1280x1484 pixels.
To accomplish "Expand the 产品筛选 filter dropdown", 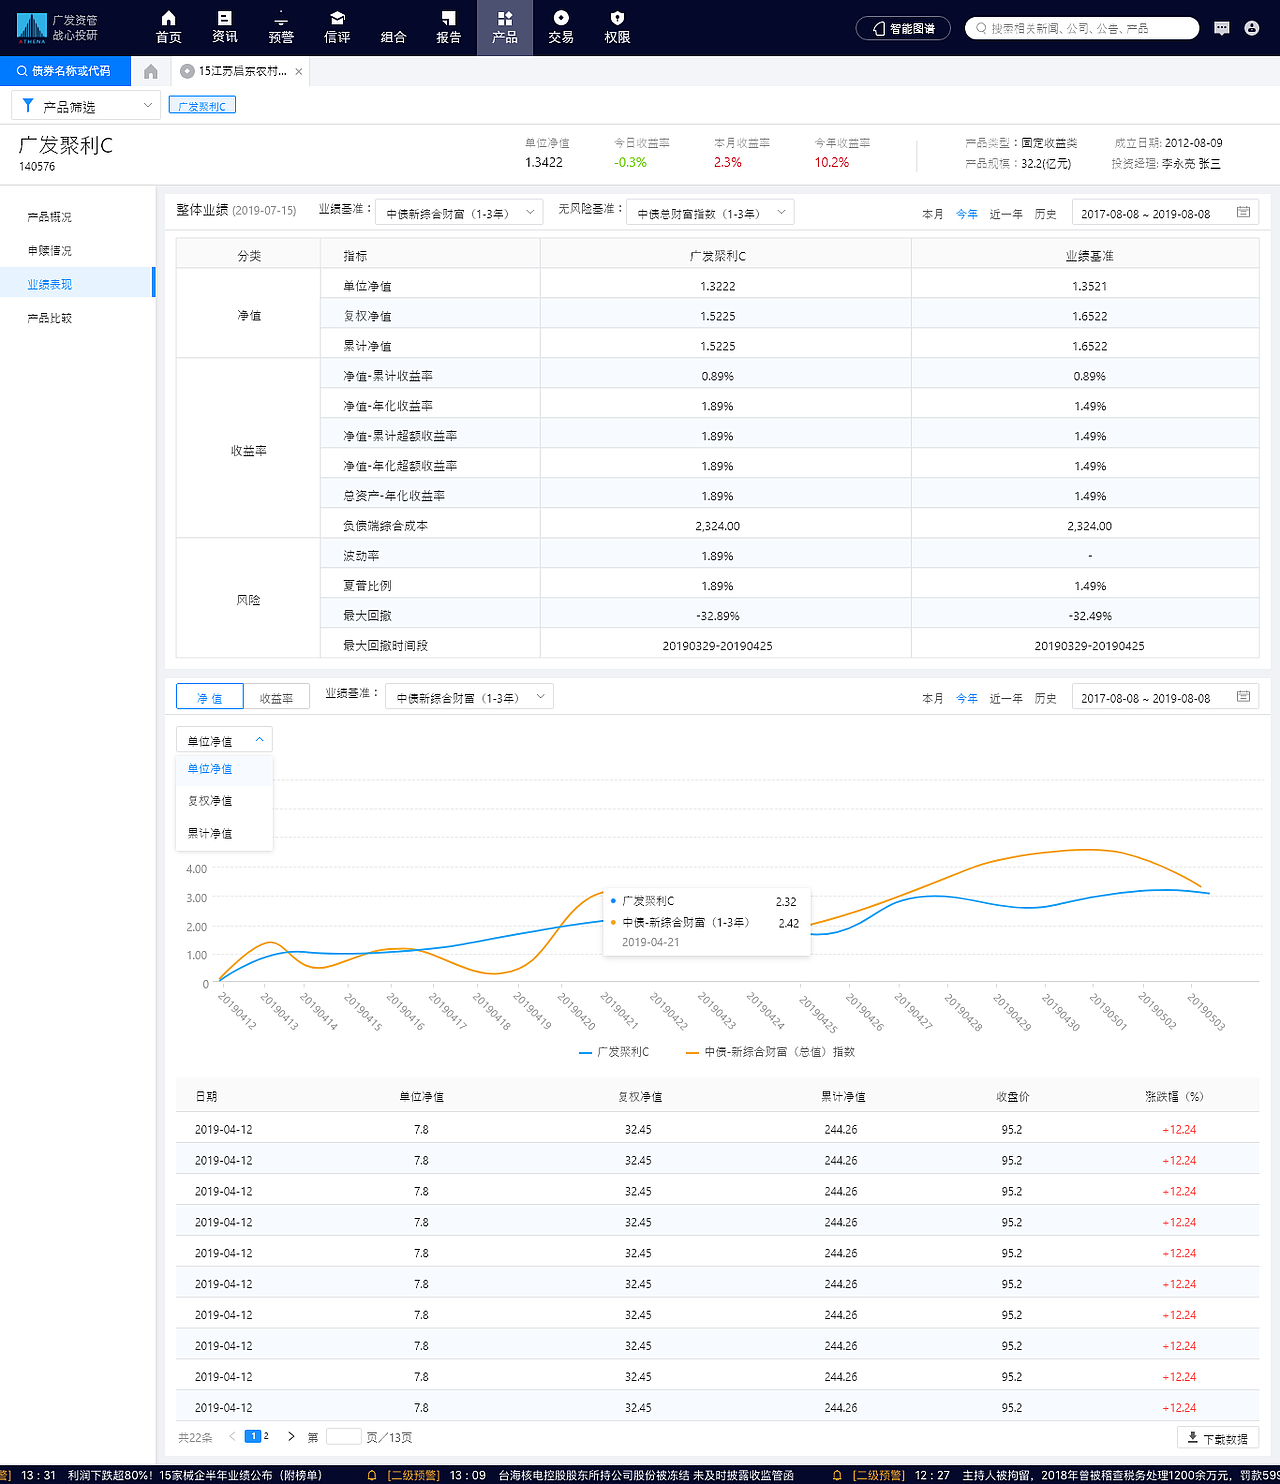I will (x=86, y=105).
